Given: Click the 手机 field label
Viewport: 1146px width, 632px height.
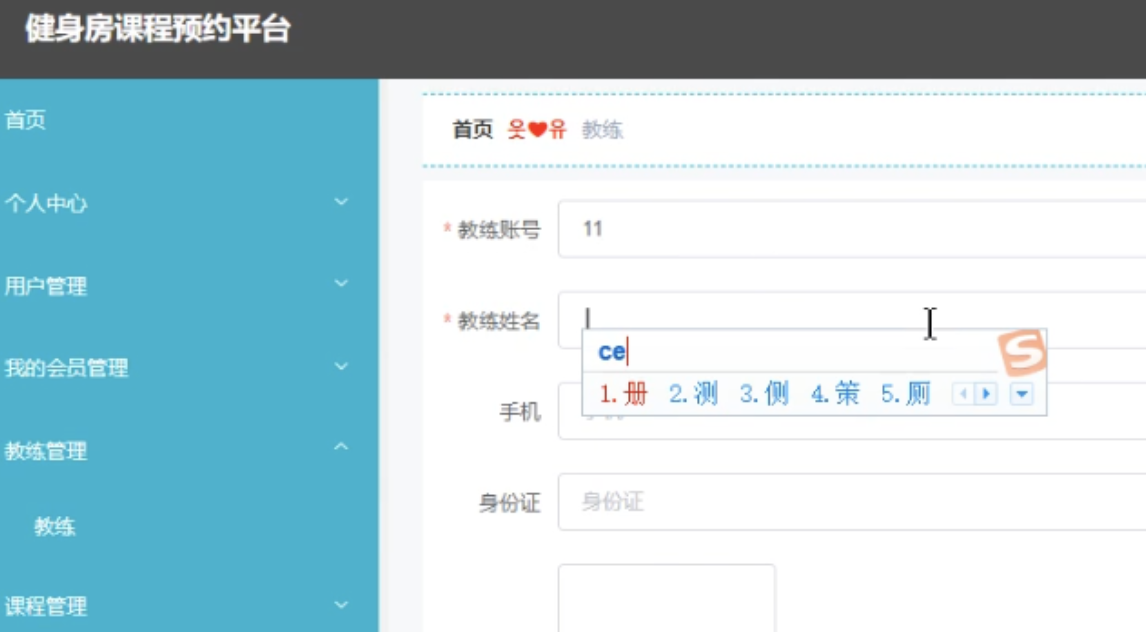Looking at the screenshot, I should (x=520, y=412).
